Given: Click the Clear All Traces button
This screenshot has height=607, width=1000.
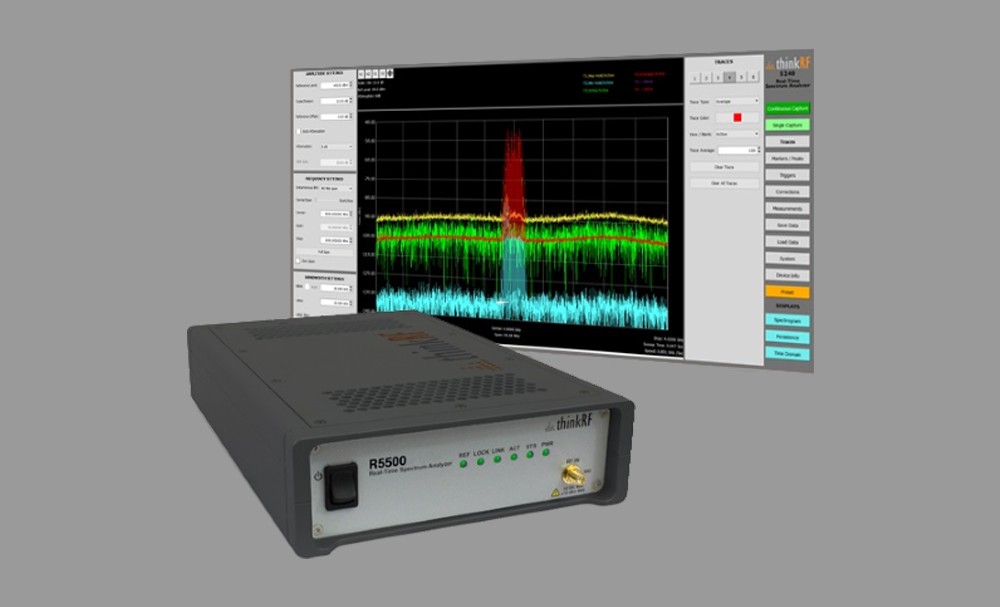Looking at the screenshot, I should (x=725, y=183).
